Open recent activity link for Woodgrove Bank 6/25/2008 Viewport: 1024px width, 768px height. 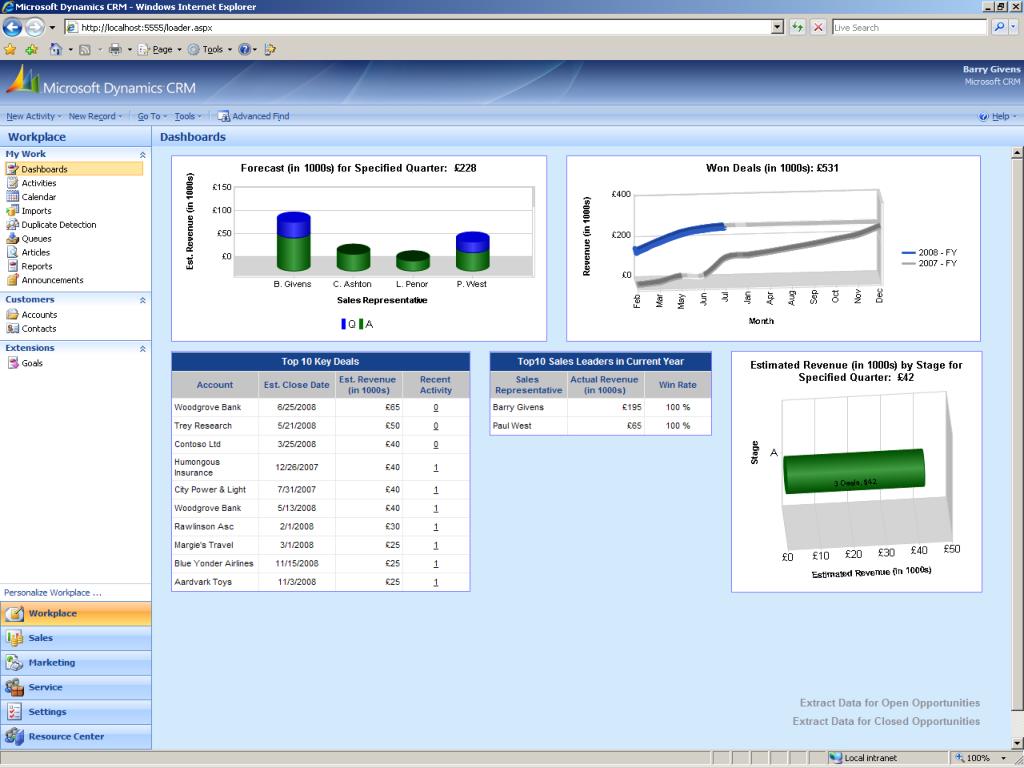click(x=436, y=408)
